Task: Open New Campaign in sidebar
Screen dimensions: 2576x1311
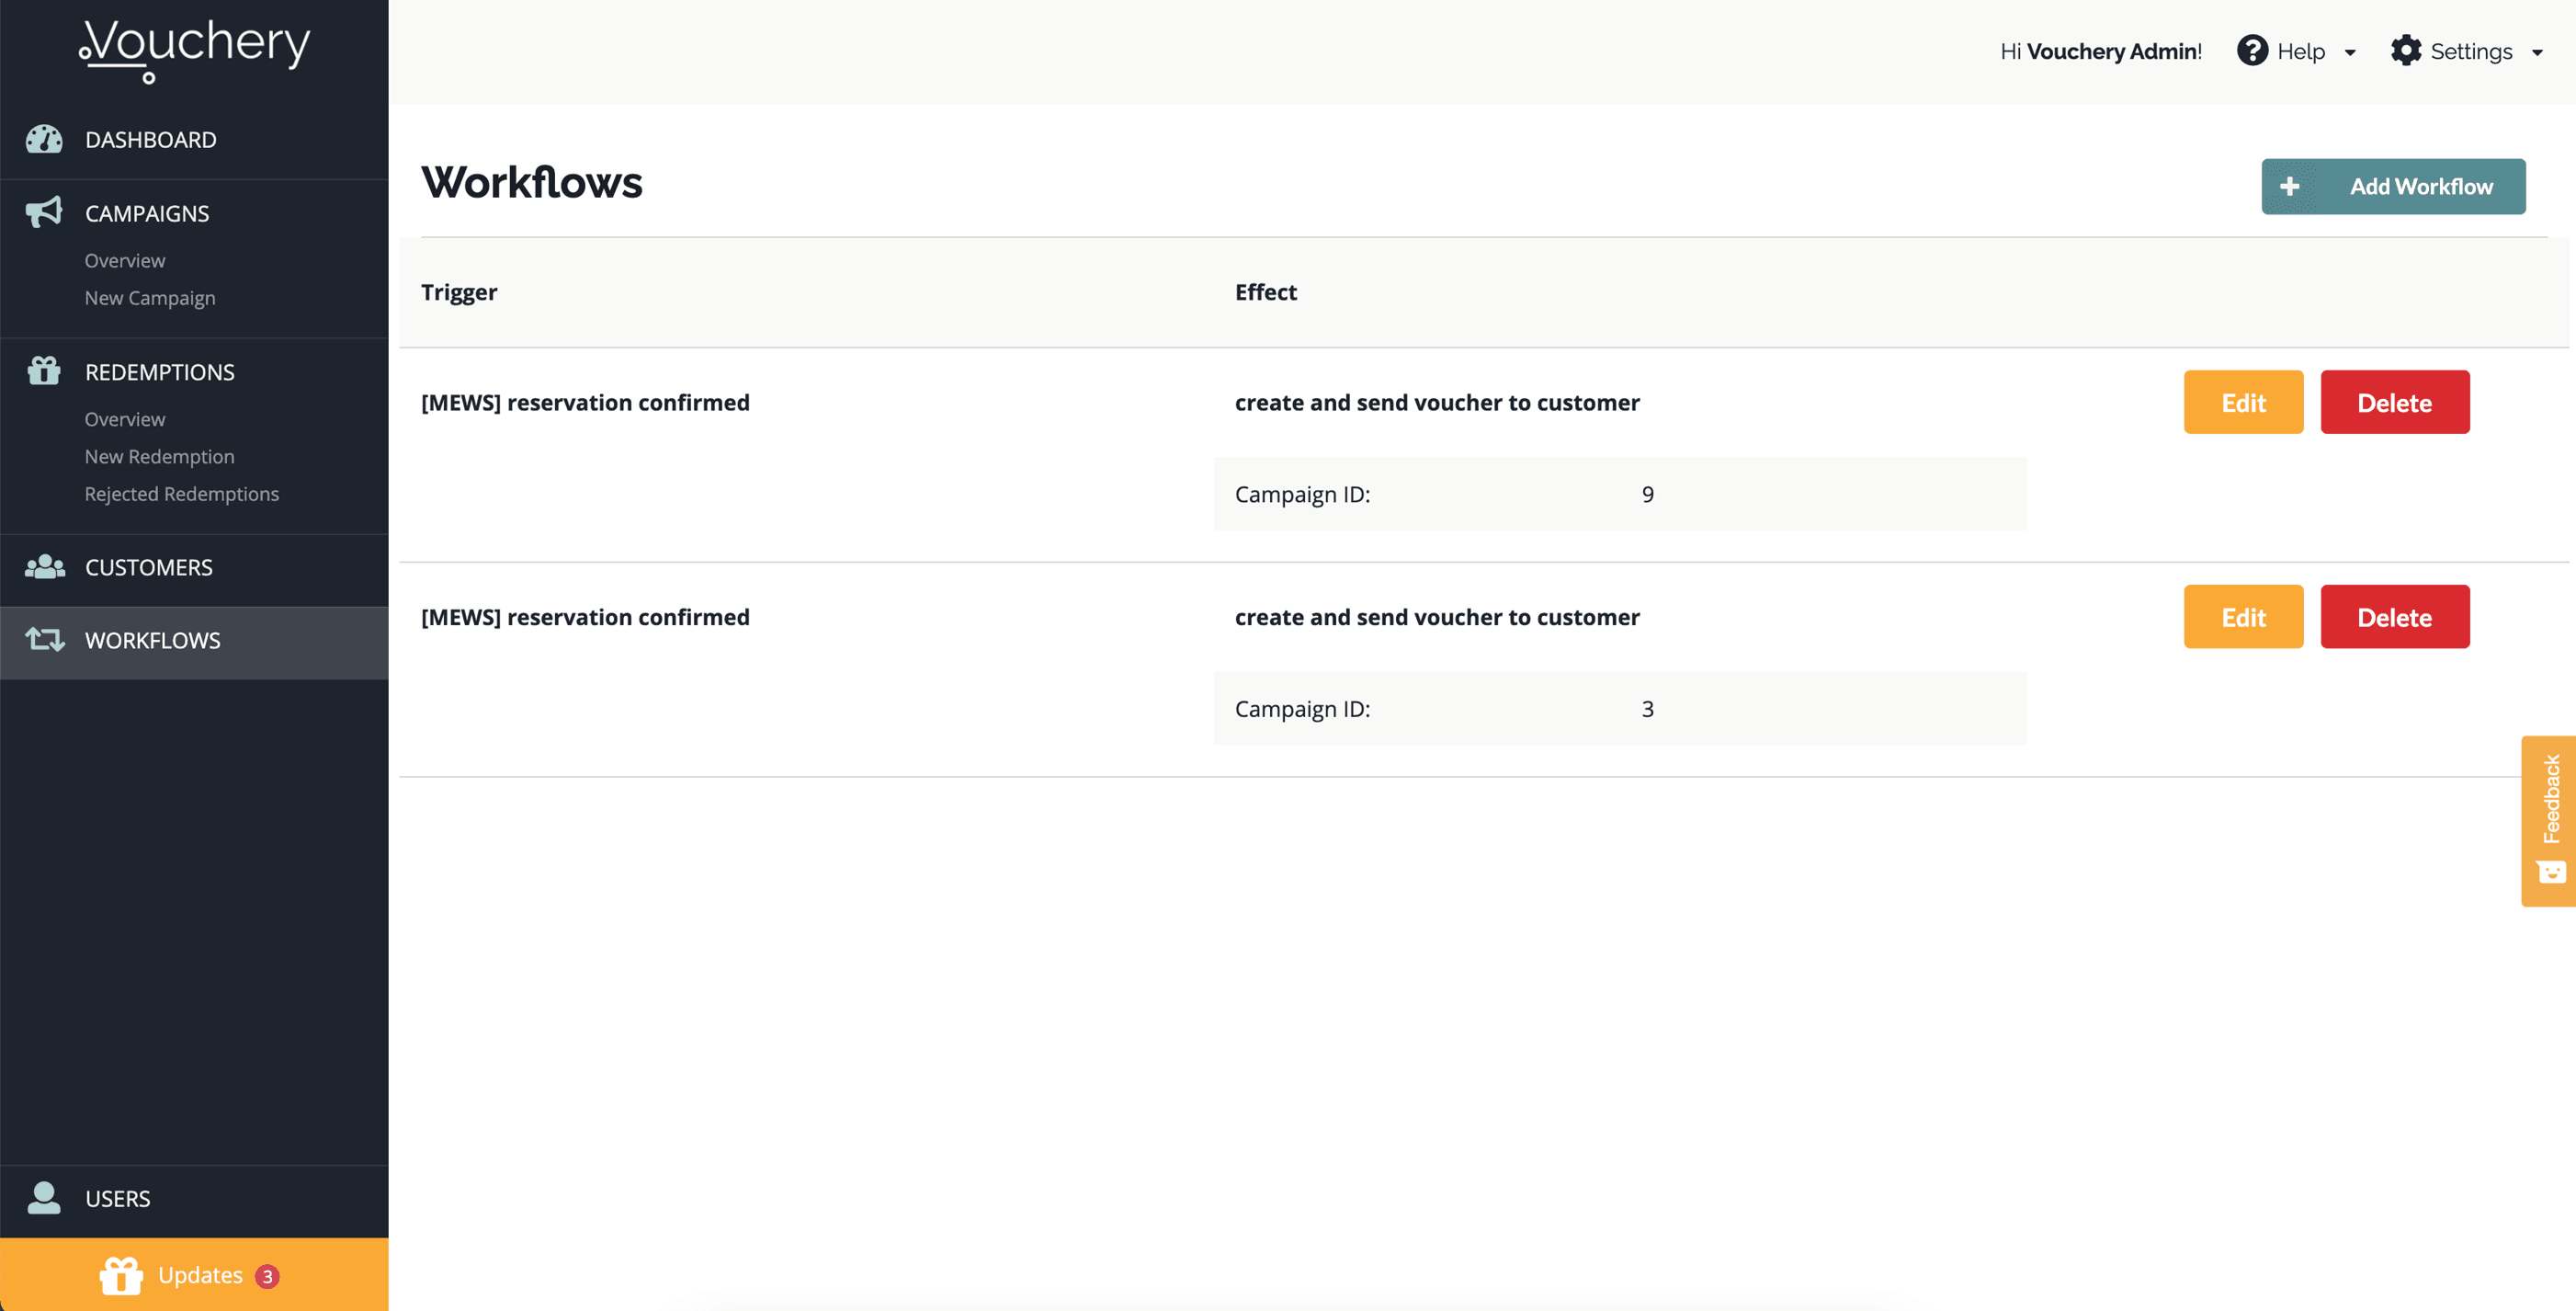Action: tap(150, 298)
